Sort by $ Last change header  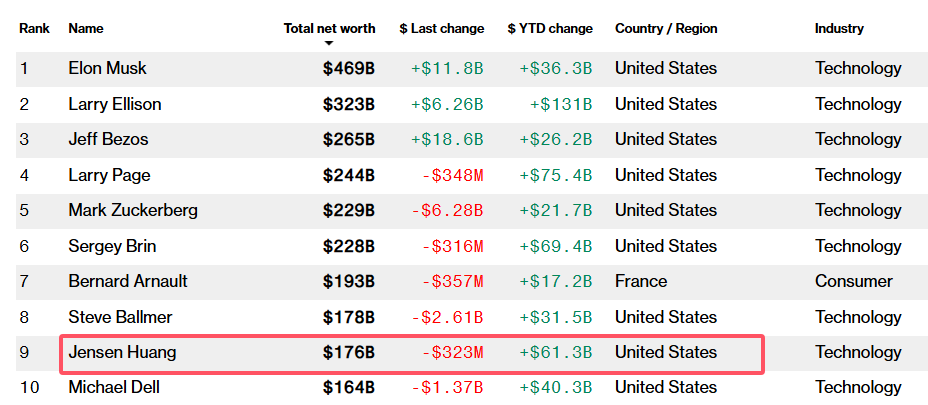click(x=441, y=29)
